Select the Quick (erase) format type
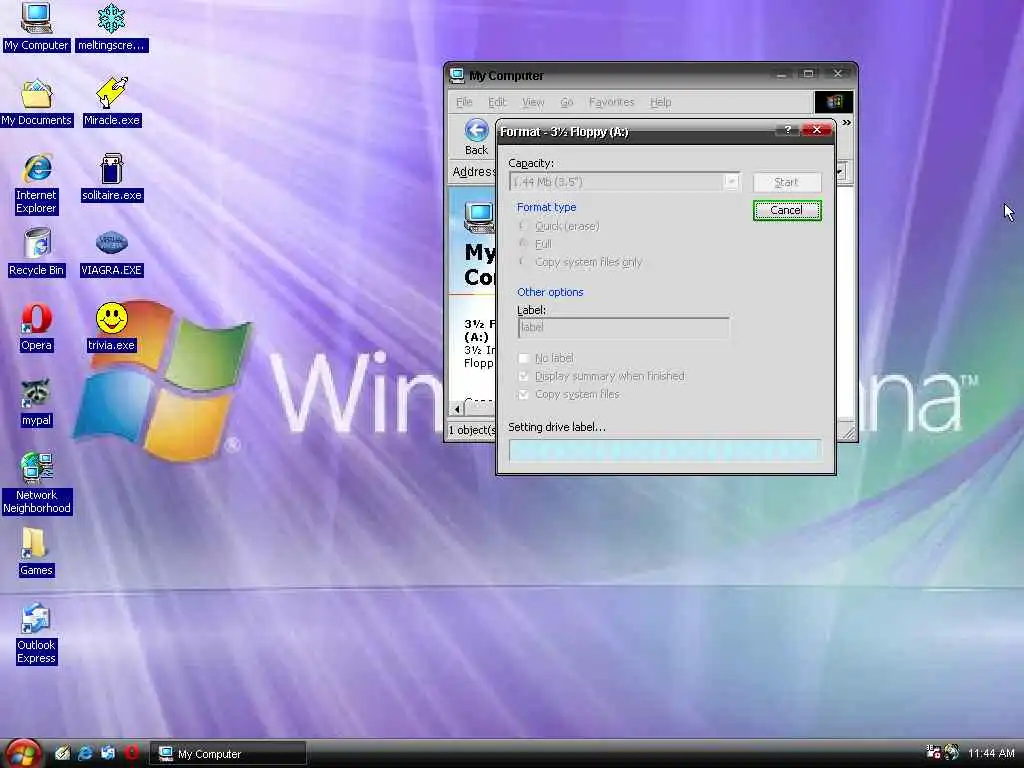 click(x=559, y=226)
